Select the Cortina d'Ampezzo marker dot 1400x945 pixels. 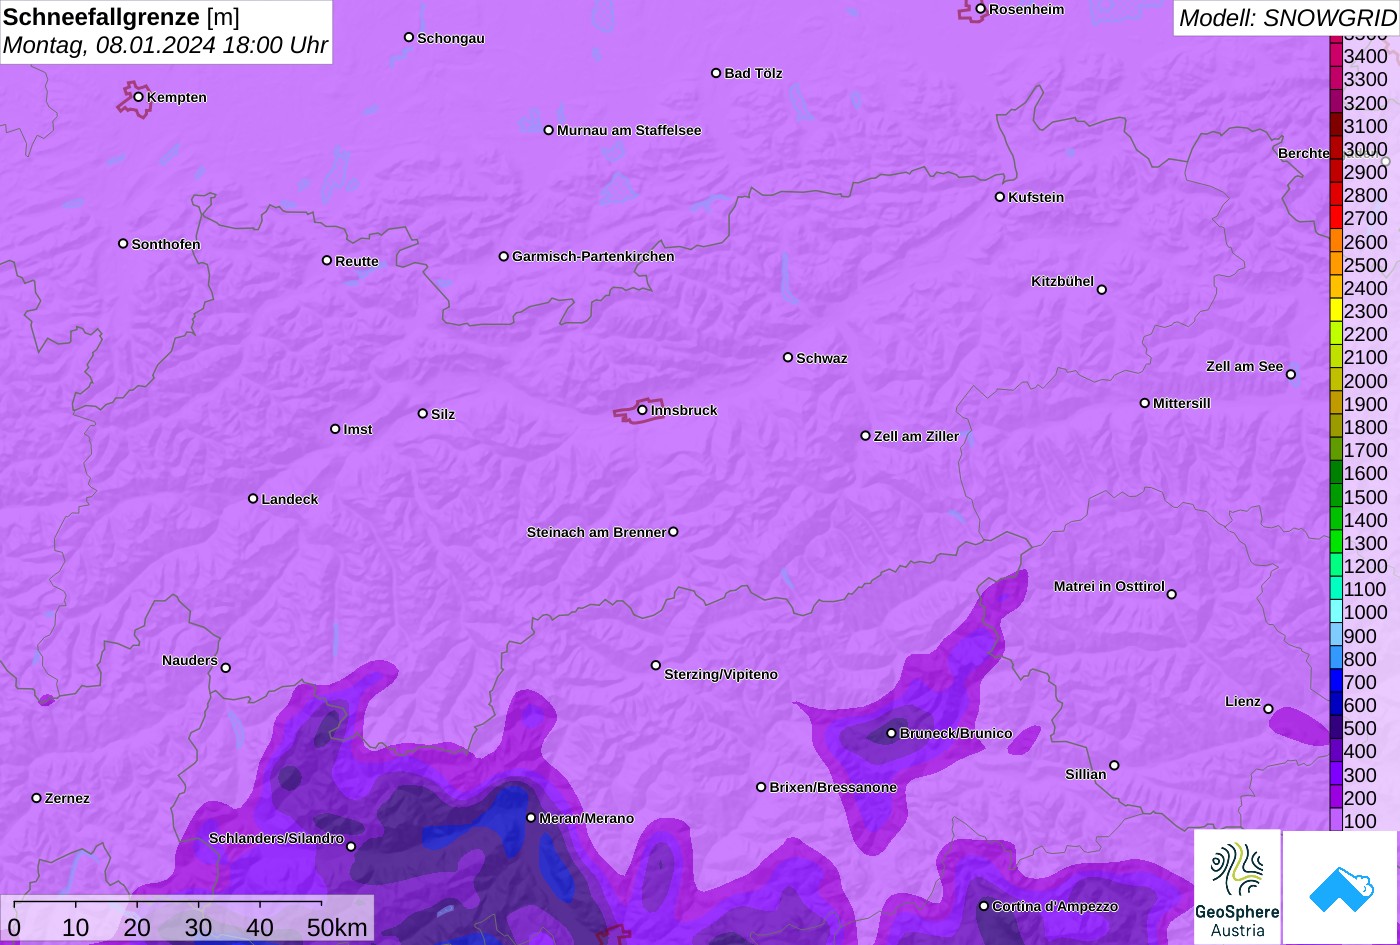pyautogui.click(x=983, y=906)
